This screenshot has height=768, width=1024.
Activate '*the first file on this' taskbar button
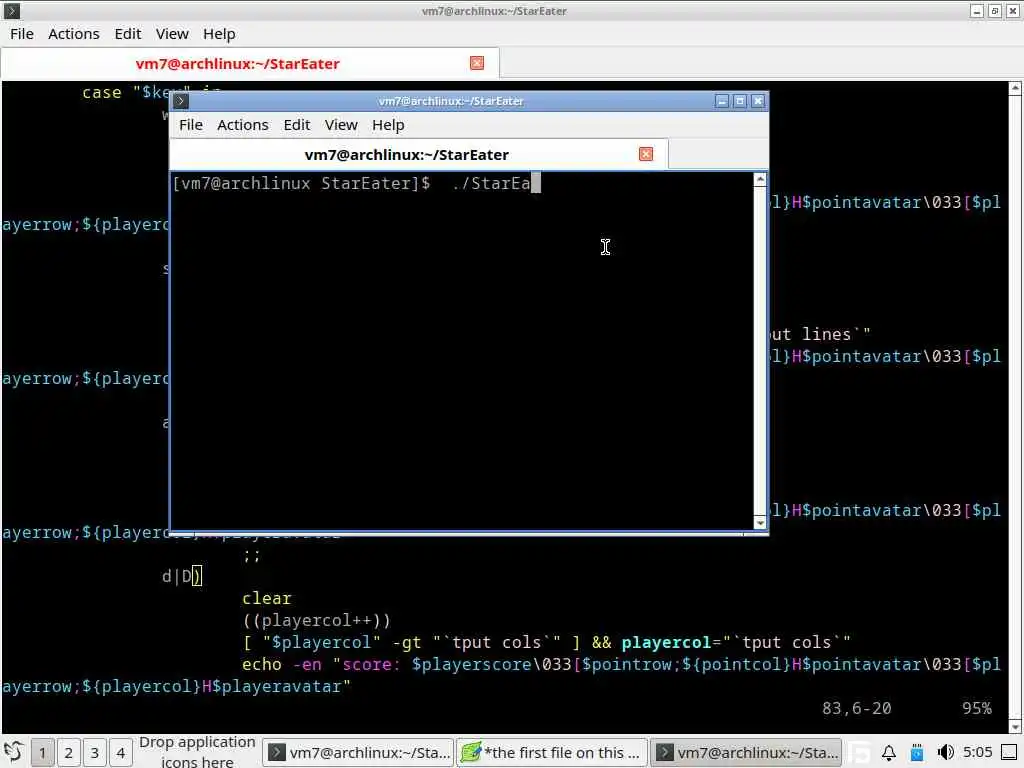552,753
